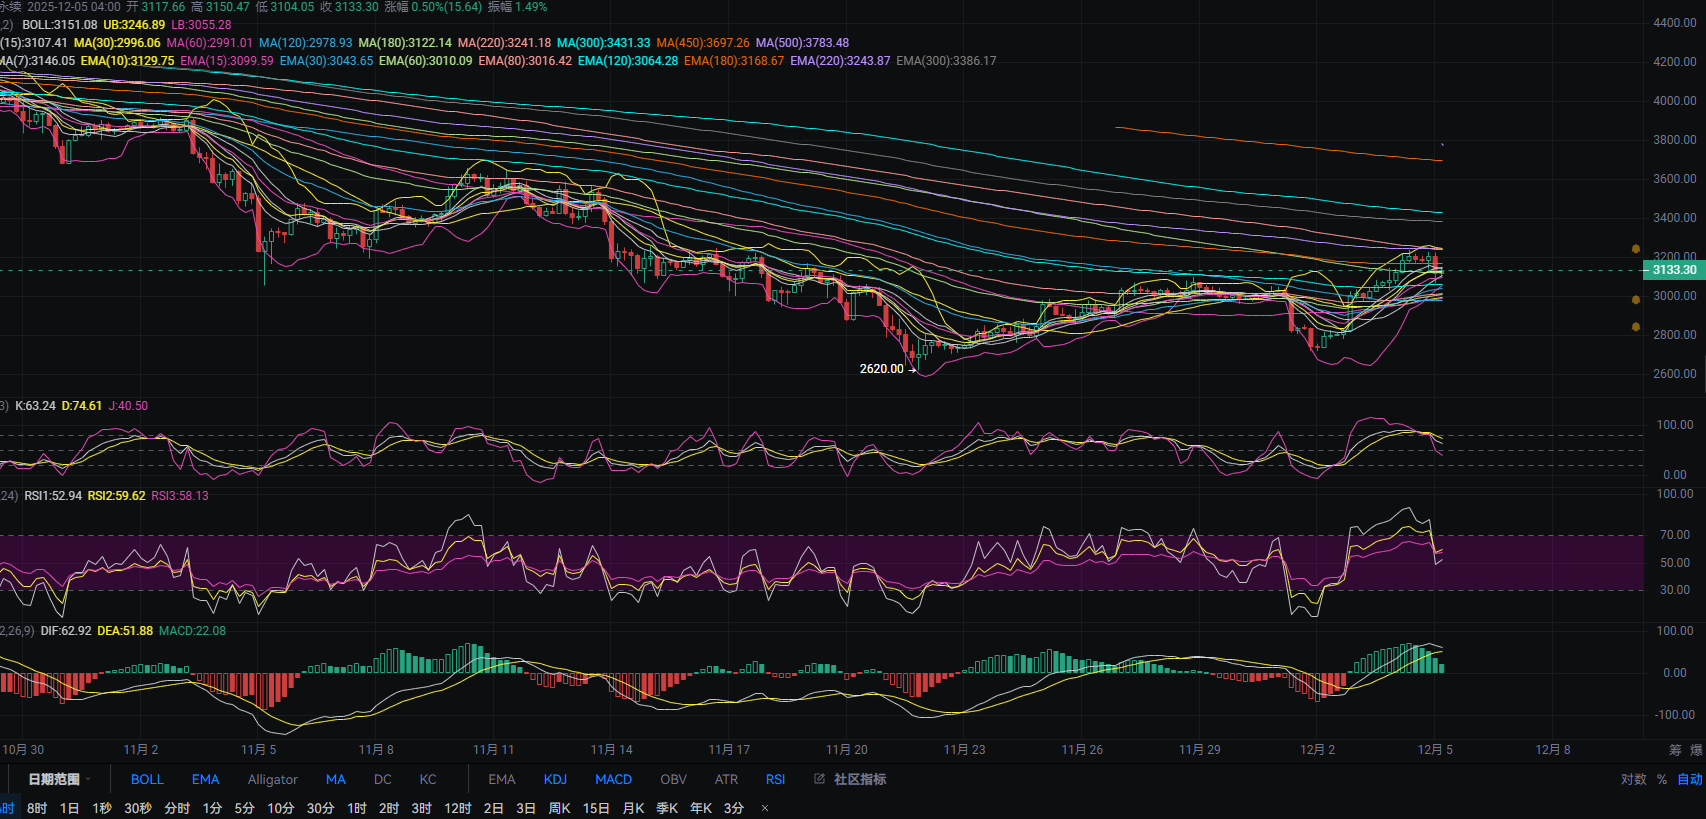
Task: Click the 自动 auto scale button
Action: pyautogui.click(x=1689, y=779)
